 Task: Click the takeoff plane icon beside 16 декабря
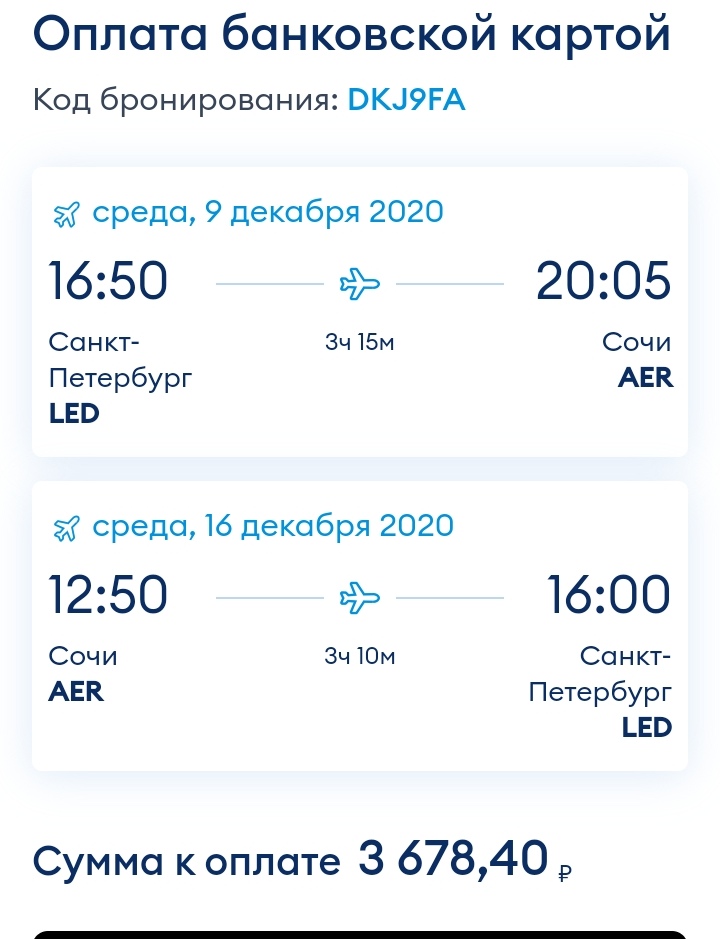(66, 529)
